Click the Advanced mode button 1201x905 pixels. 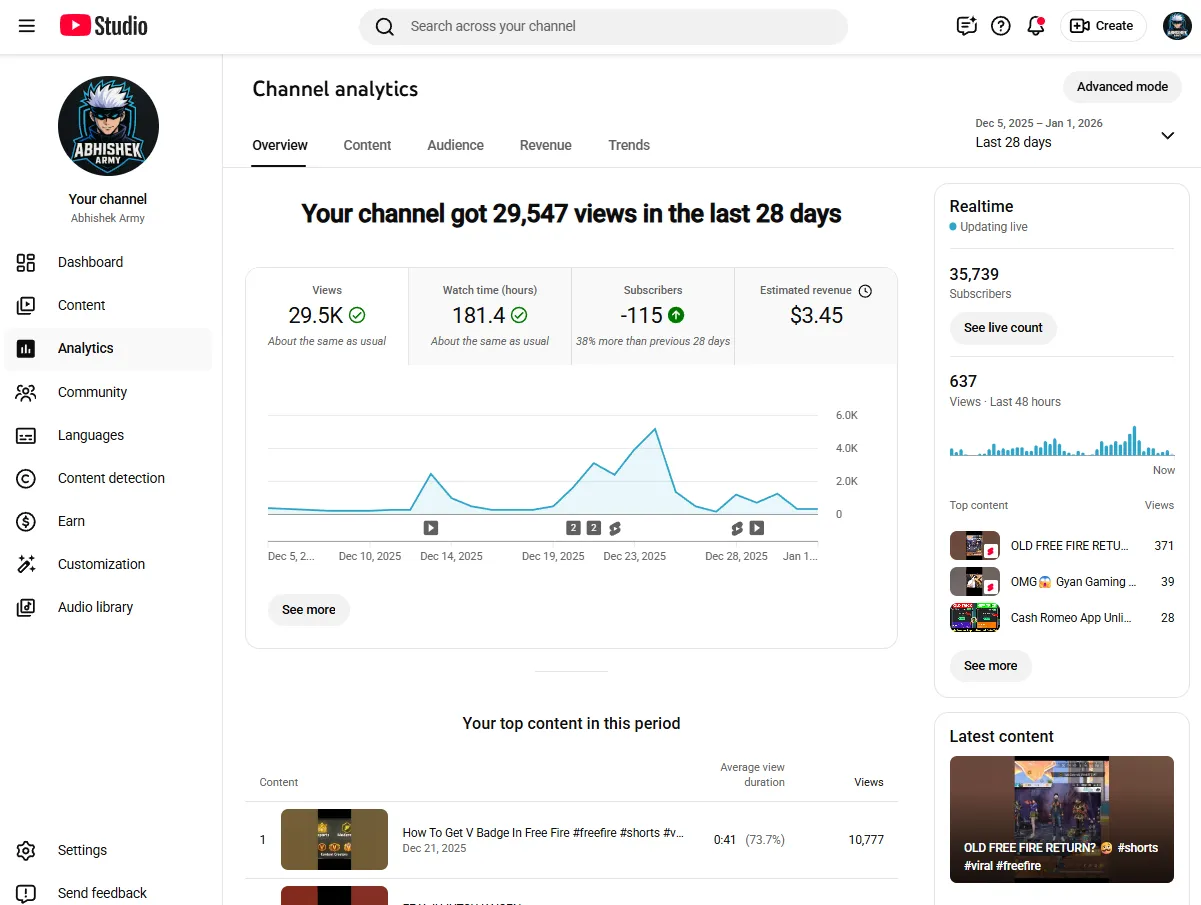(x=1122, y=87)
